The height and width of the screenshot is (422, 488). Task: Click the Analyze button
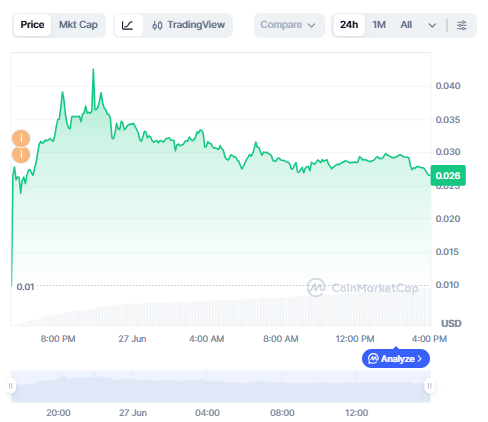[396, 359]
